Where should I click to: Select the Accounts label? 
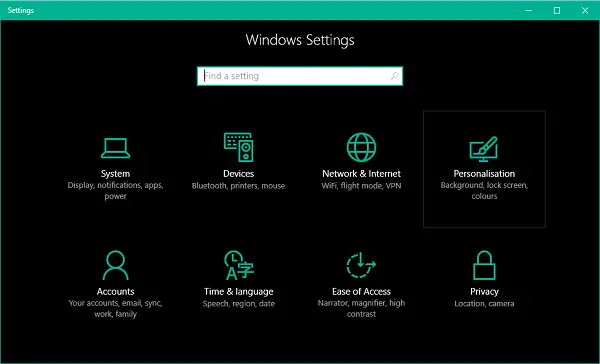tap(115, 292)
